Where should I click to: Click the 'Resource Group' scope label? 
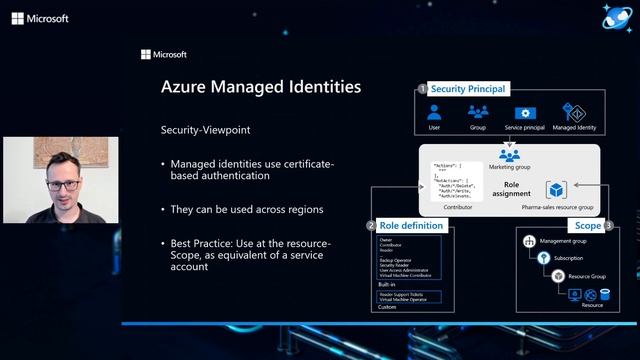587,276
